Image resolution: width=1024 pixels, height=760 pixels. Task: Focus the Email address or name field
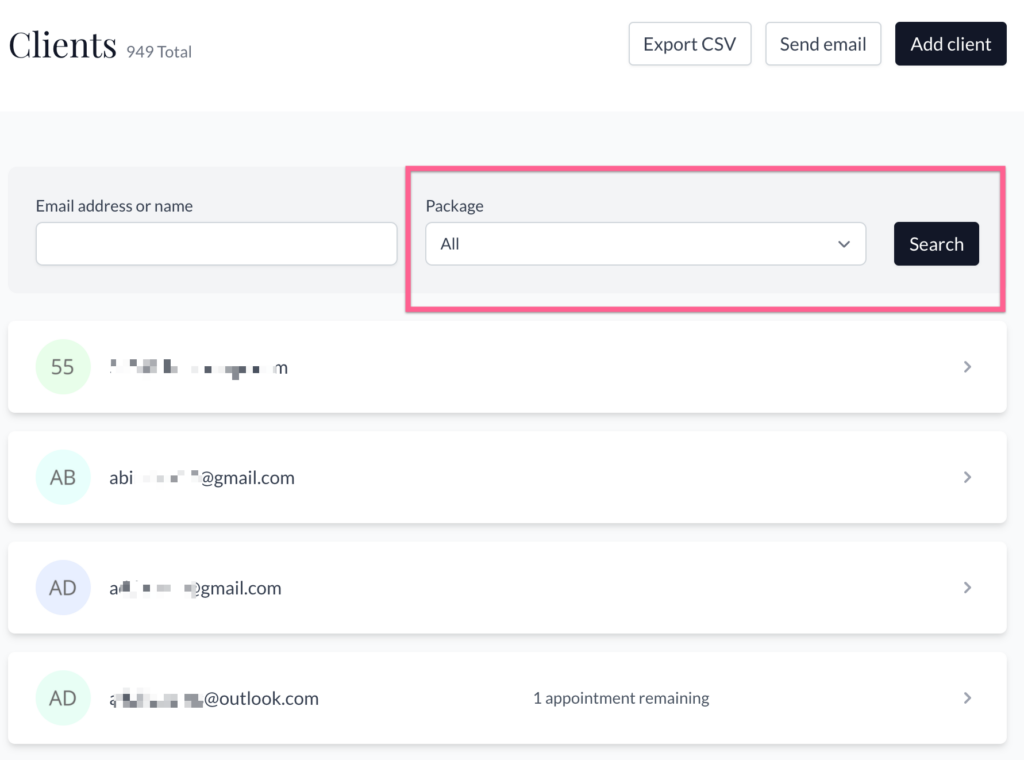(216, 244)
